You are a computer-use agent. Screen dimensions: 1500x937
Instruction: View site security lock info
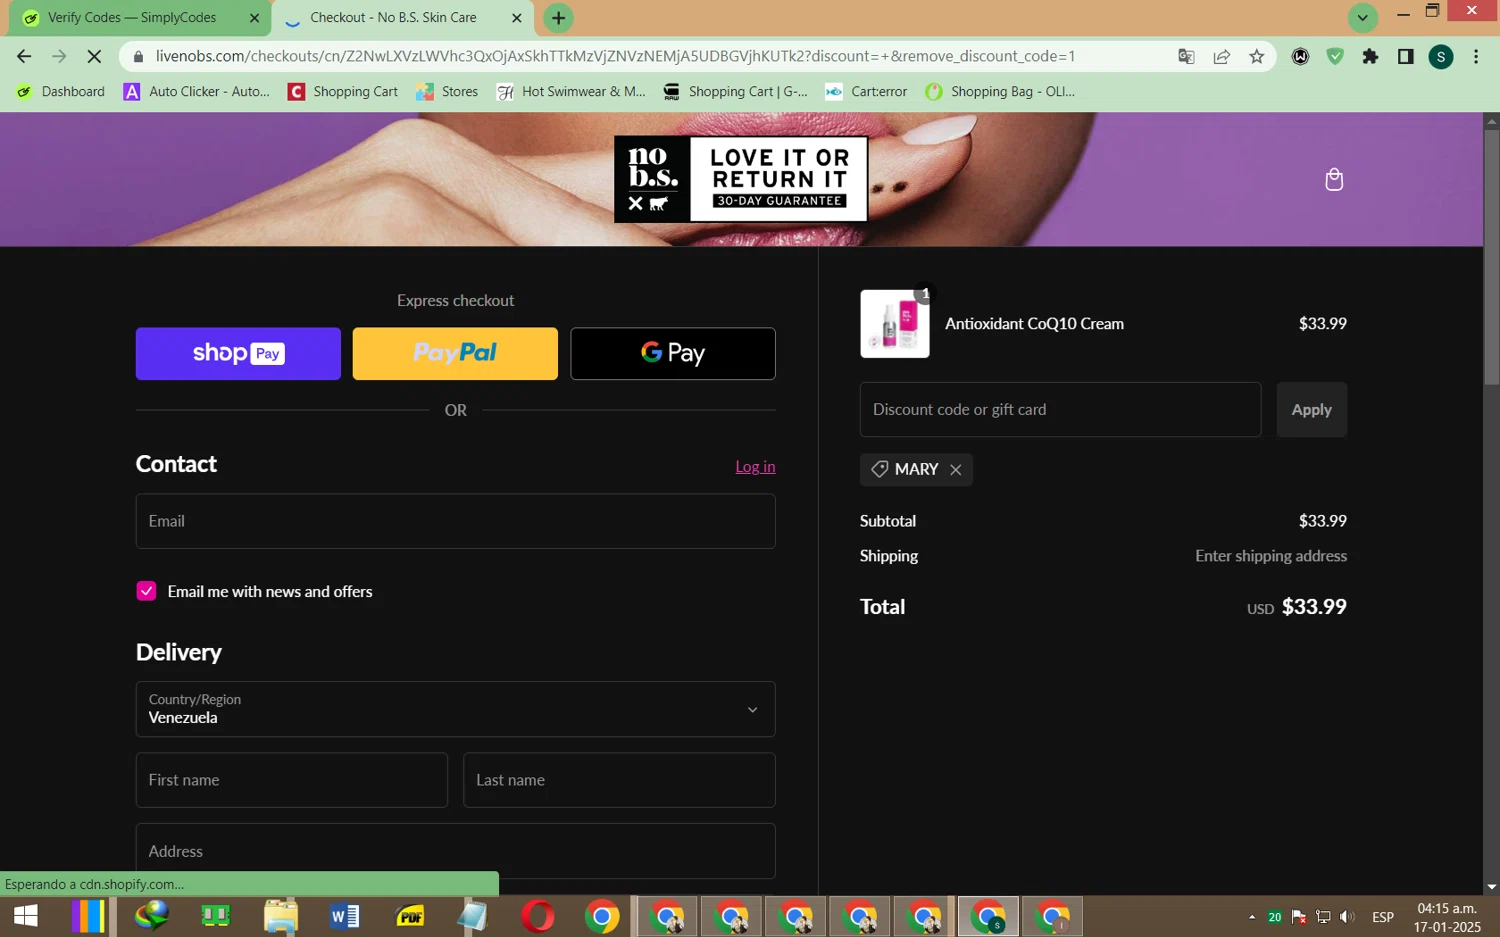[x=138, y=57]
